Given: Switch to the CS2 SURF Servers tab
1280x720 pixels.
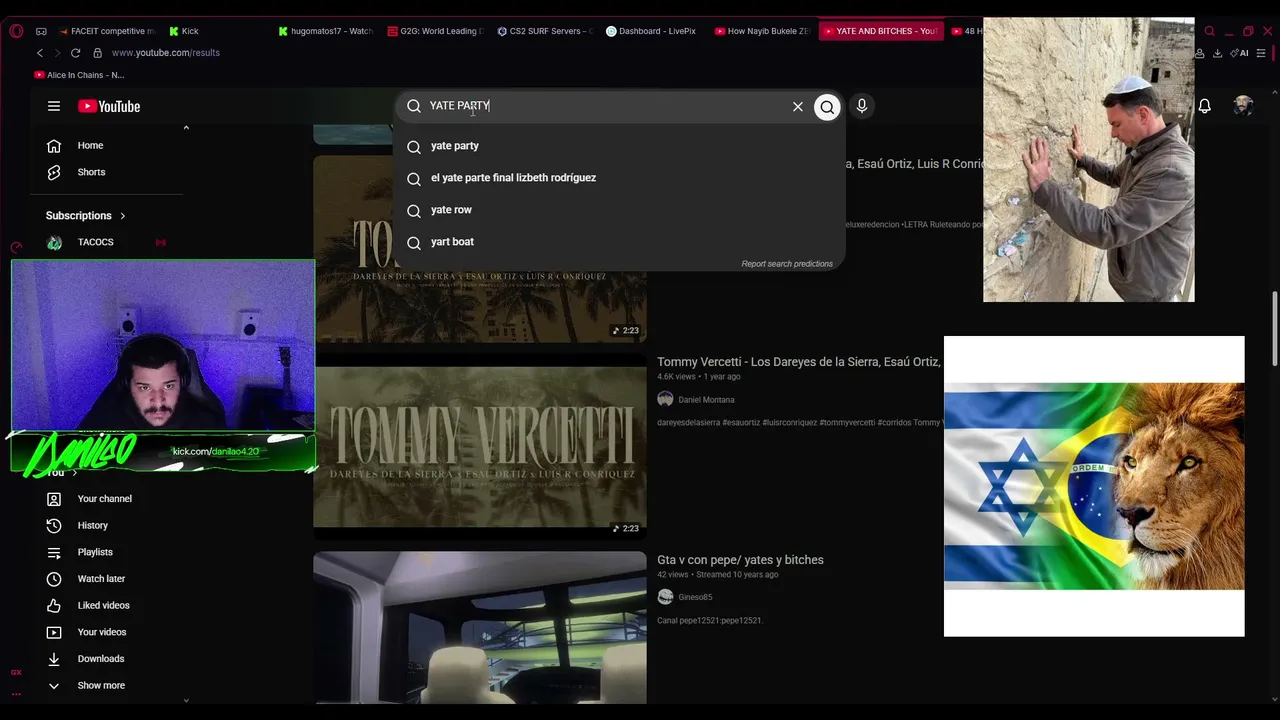Looking at the screenshot, I should (x=544, y=31).
